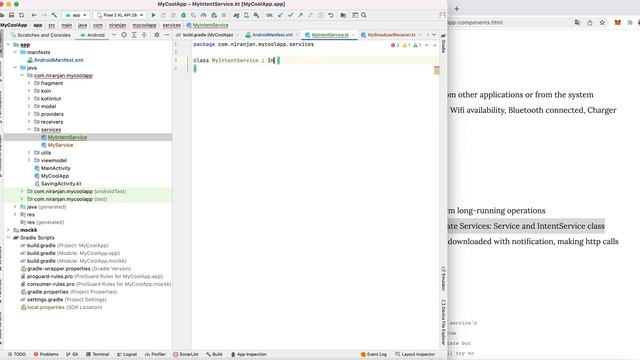Screen dimensions: 640x360
Task: Open the Event Log panel
Action: tap(373, 354)
